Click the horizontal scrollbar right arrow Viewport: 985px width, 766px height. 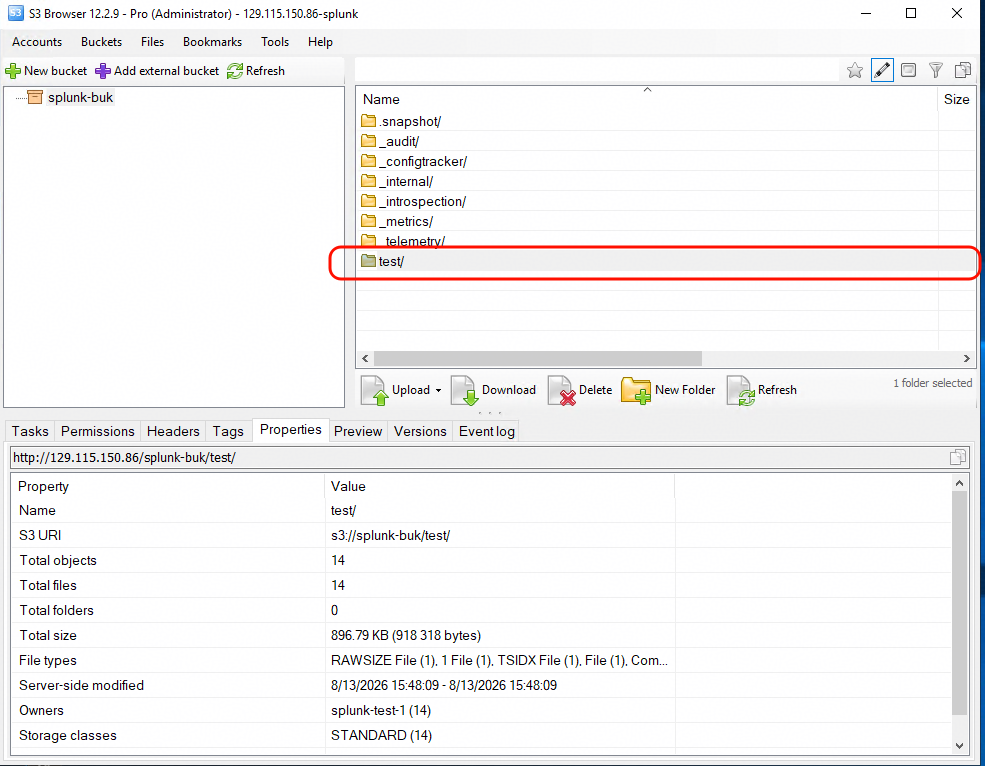click(967, 358)
